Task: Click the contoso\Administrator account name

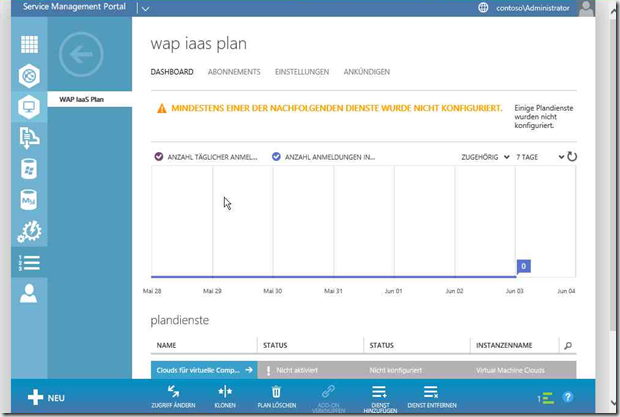Action: pyautogui.click(x=533, y=8)
